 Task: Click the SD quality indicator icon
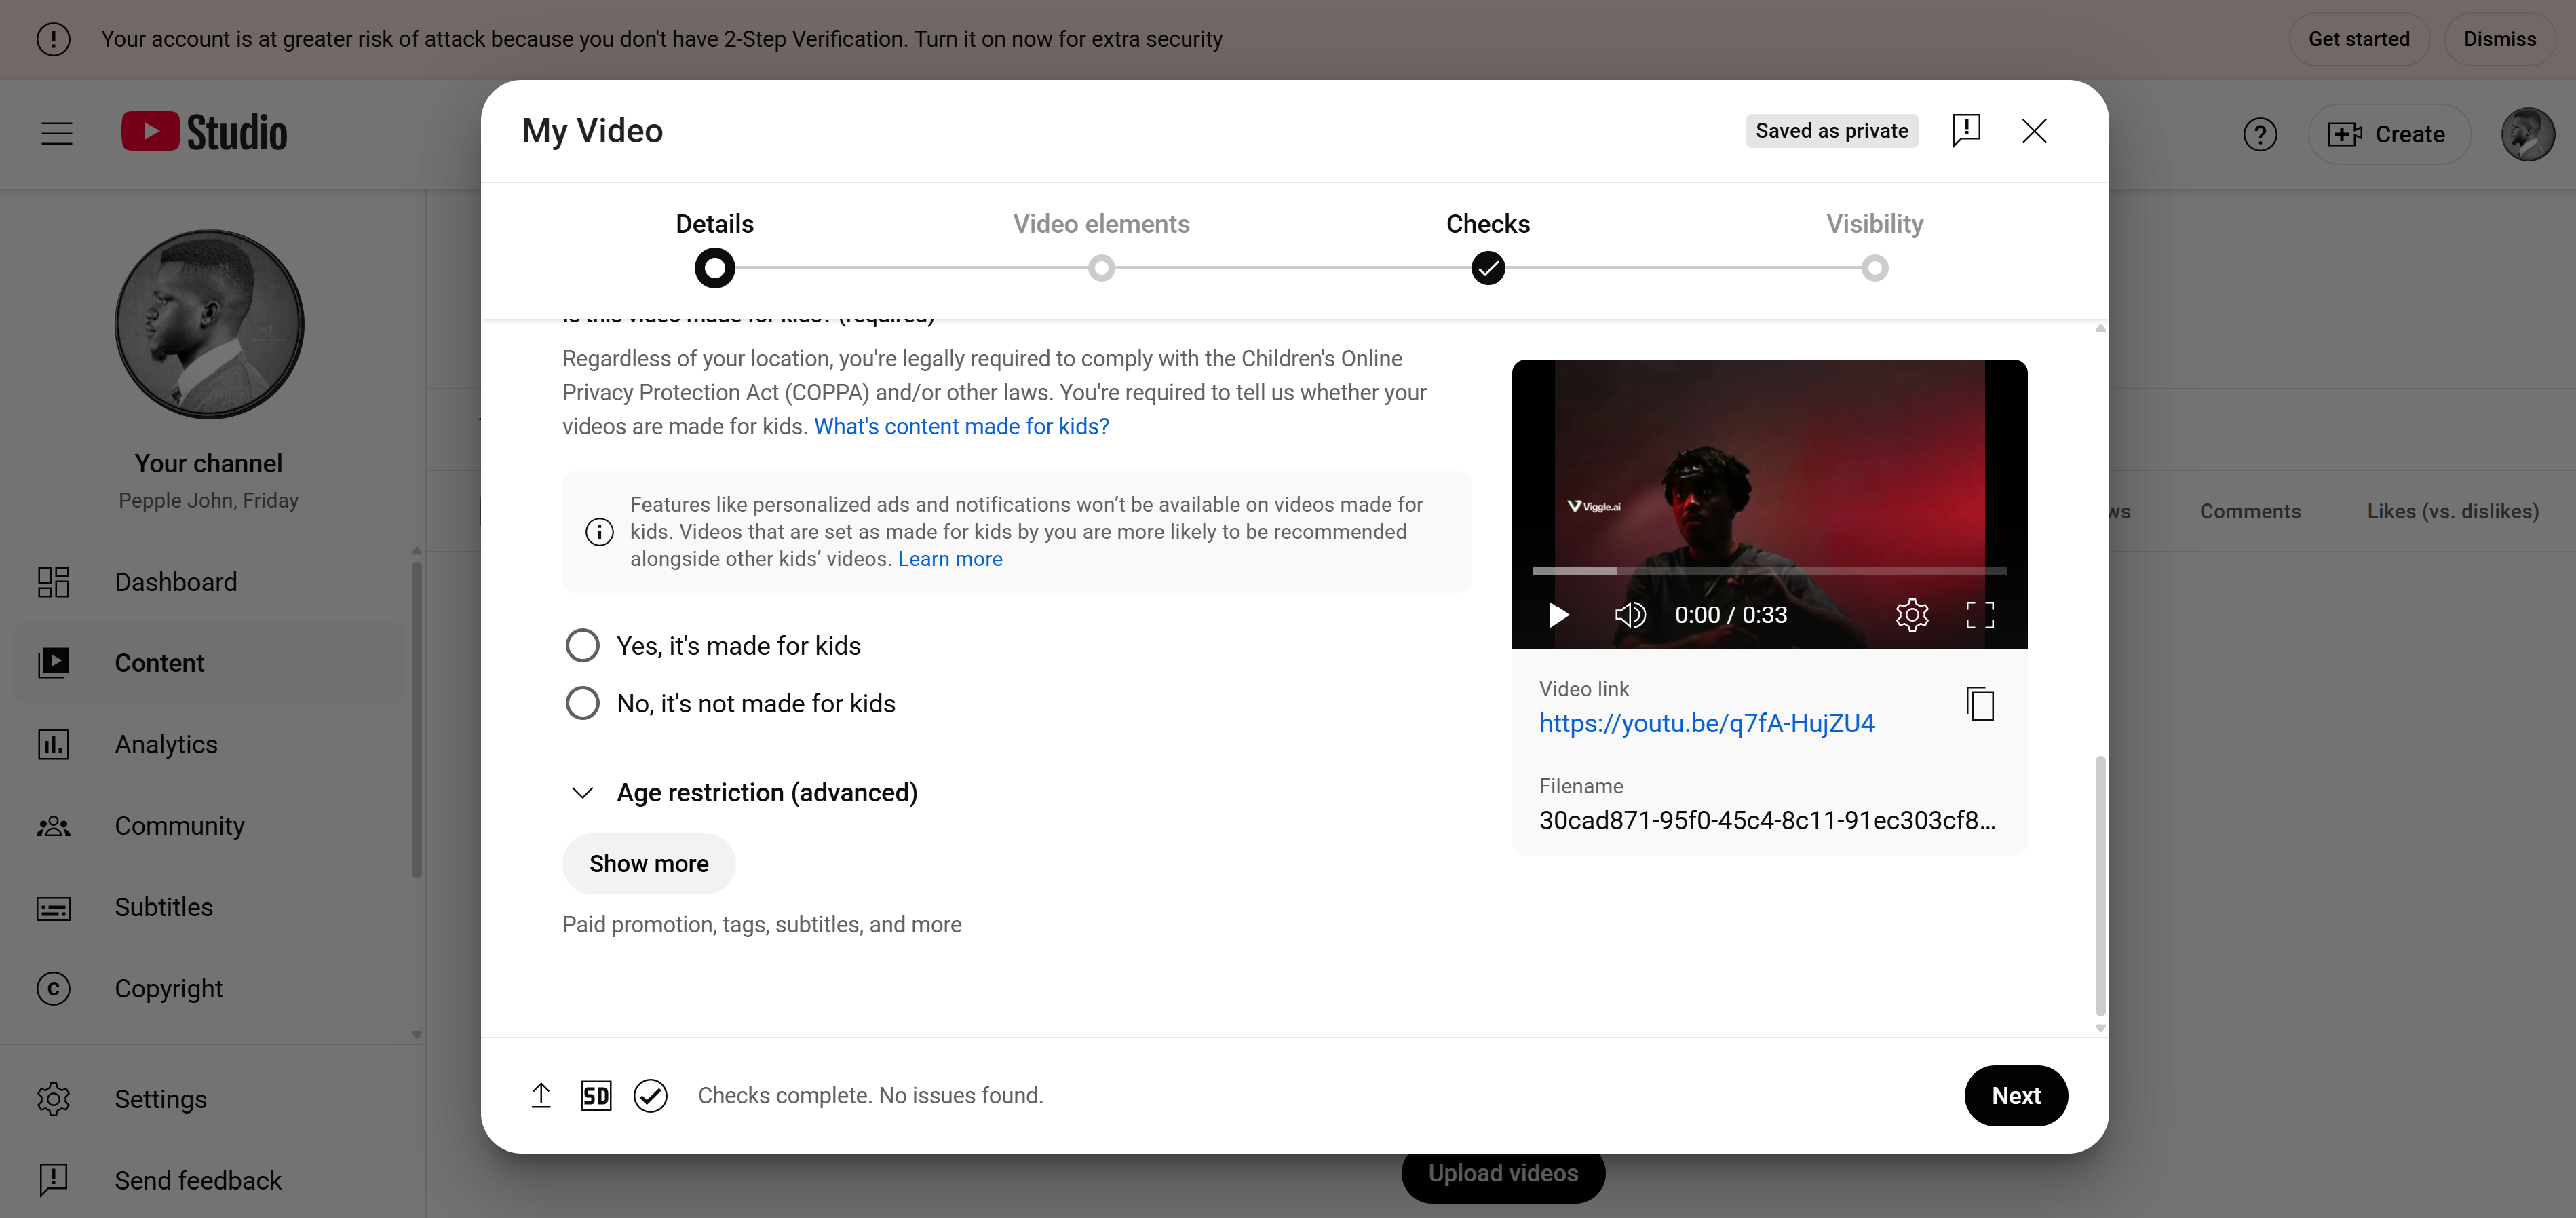coord(596,1095)
